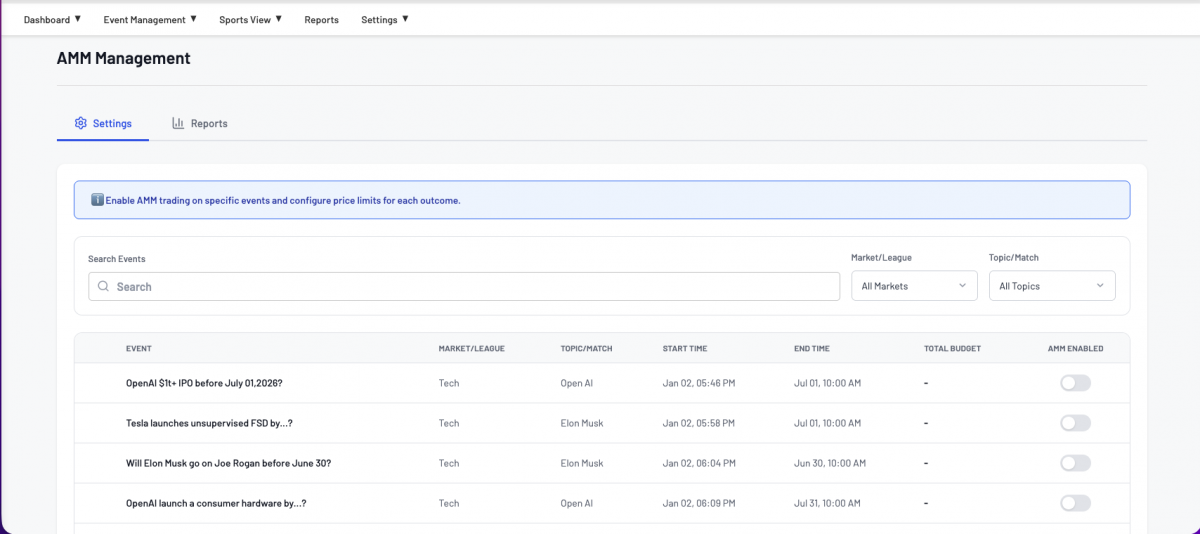Image resolution: width=1200 pixels, height=534 pixels.
Task: Expand the Event Management menu
Action: click(150, 20)
